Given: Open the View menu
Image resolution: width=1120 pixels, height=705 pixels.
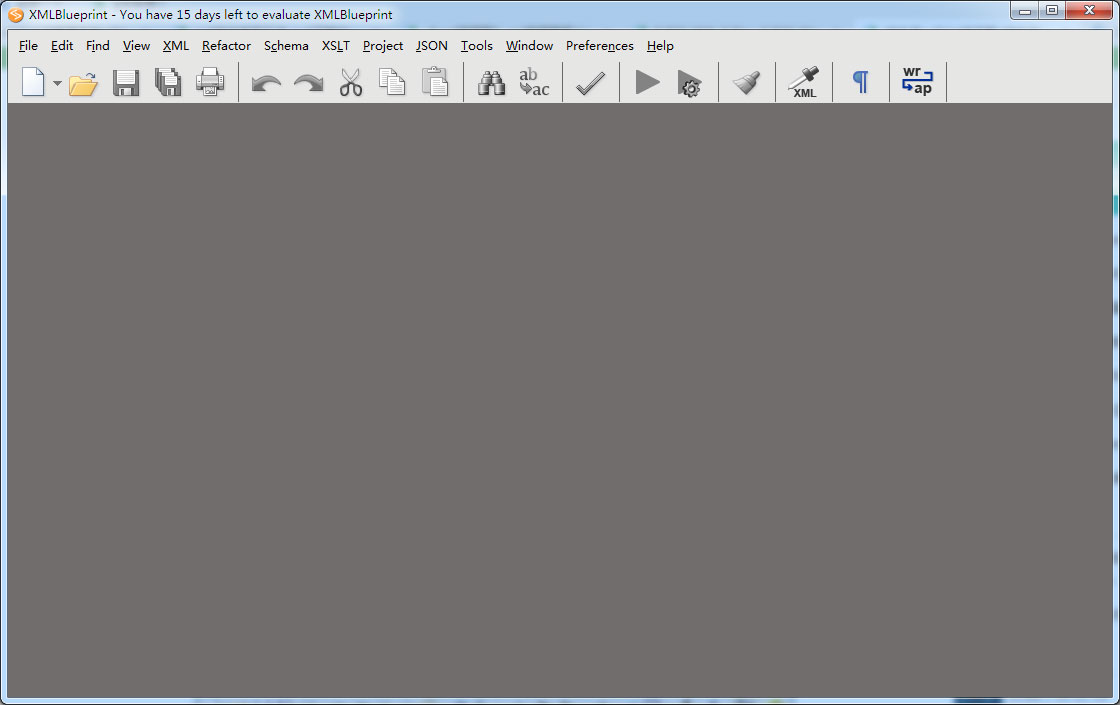Looking at the screenshot, I should [x=136, y=46].
